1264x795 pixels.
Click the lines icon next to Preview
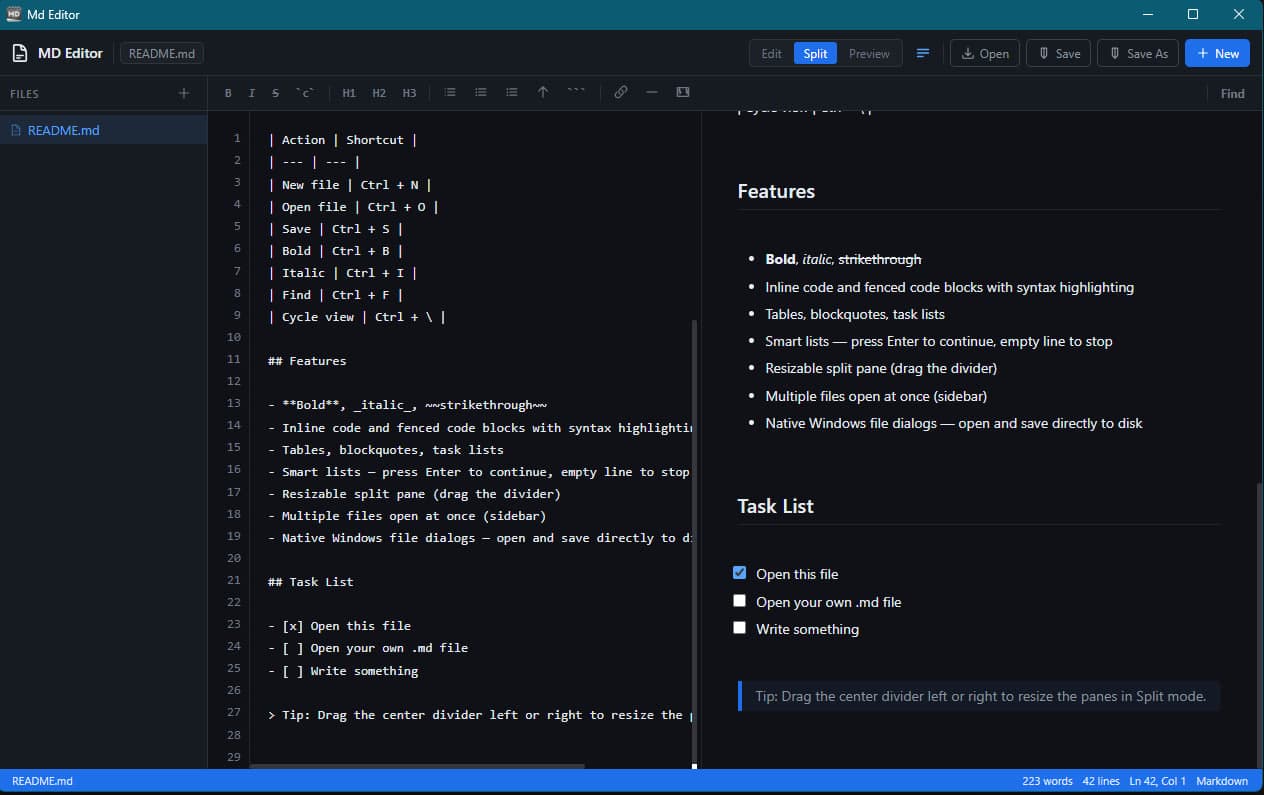pos(923,53)
